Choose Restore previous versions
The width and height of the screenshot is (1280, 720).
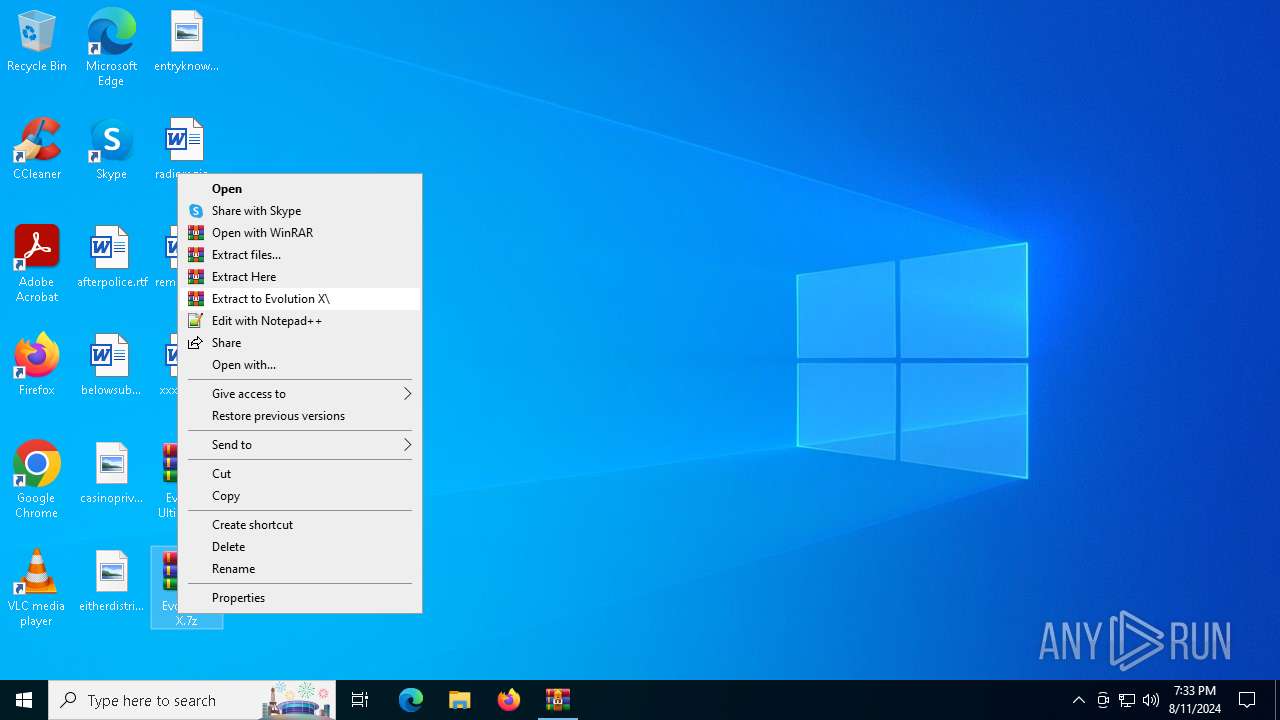coord(300,416)
